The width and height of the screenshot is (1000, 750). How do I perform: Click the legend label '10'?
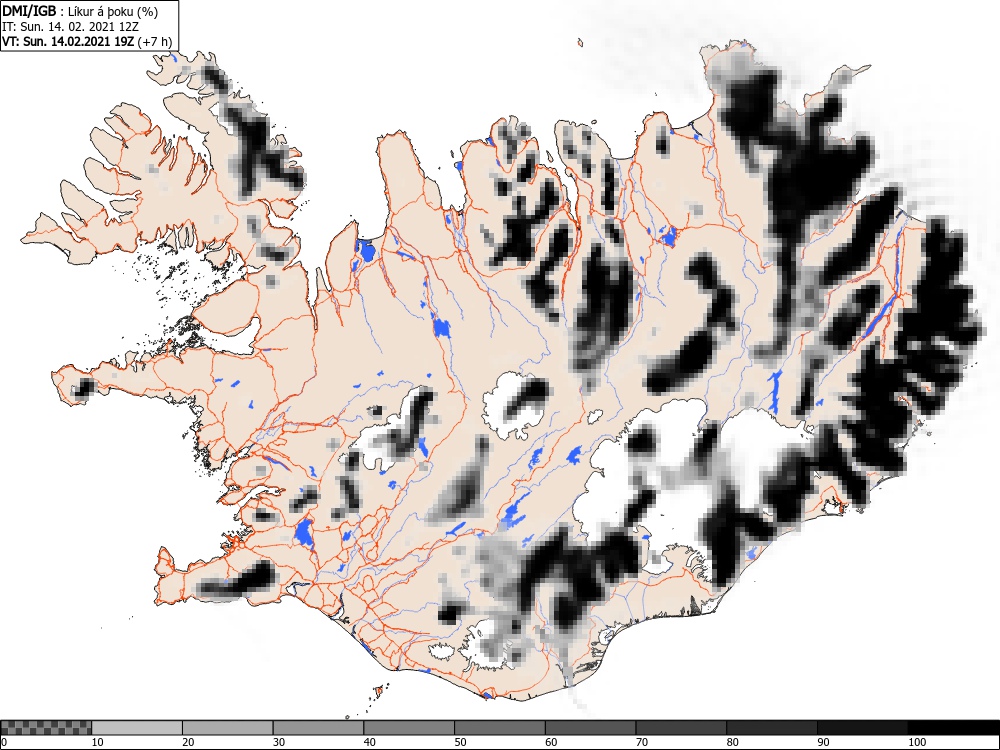[98, 742]
